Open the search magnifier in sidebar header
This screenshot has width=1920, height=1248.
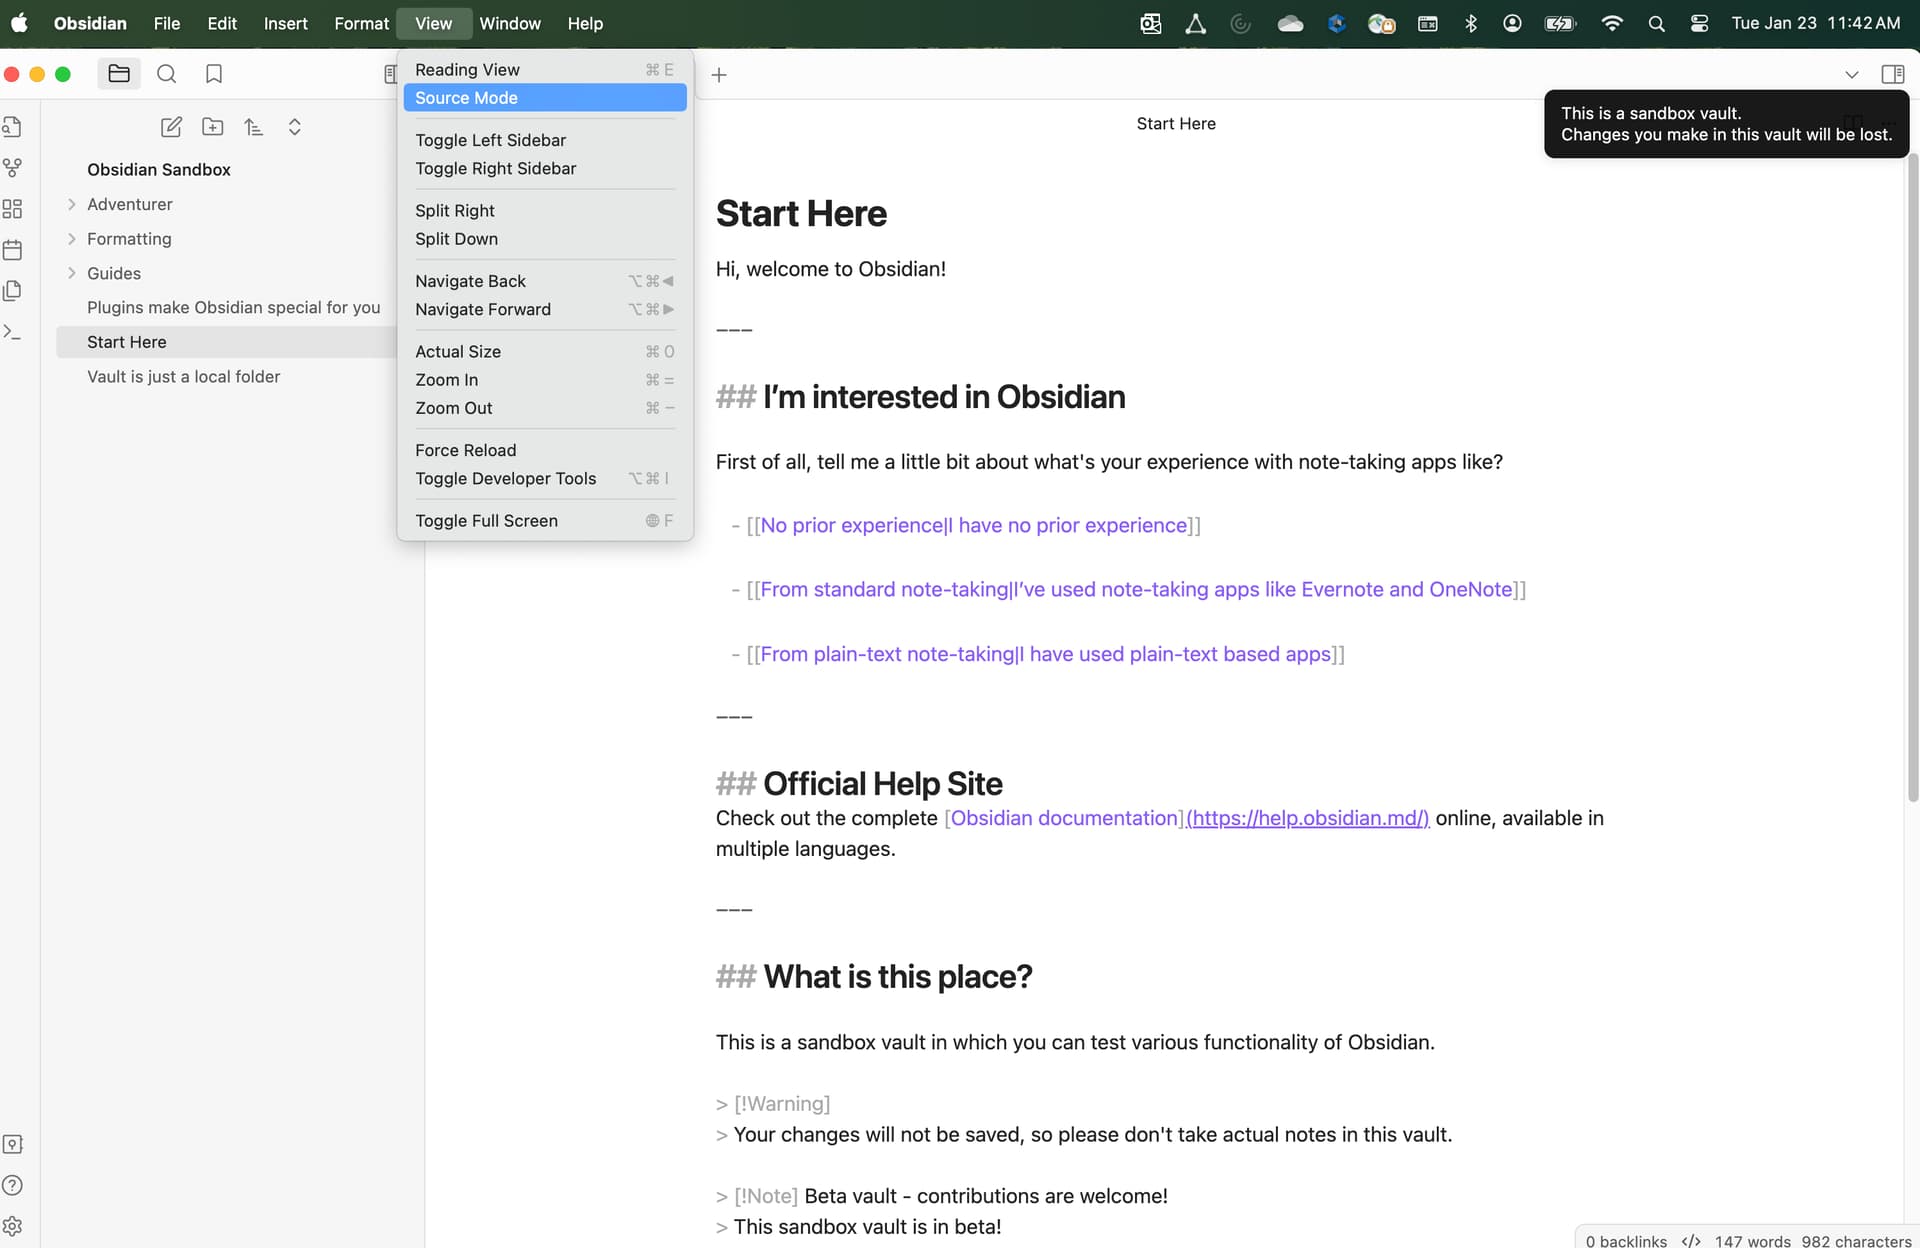166,74
